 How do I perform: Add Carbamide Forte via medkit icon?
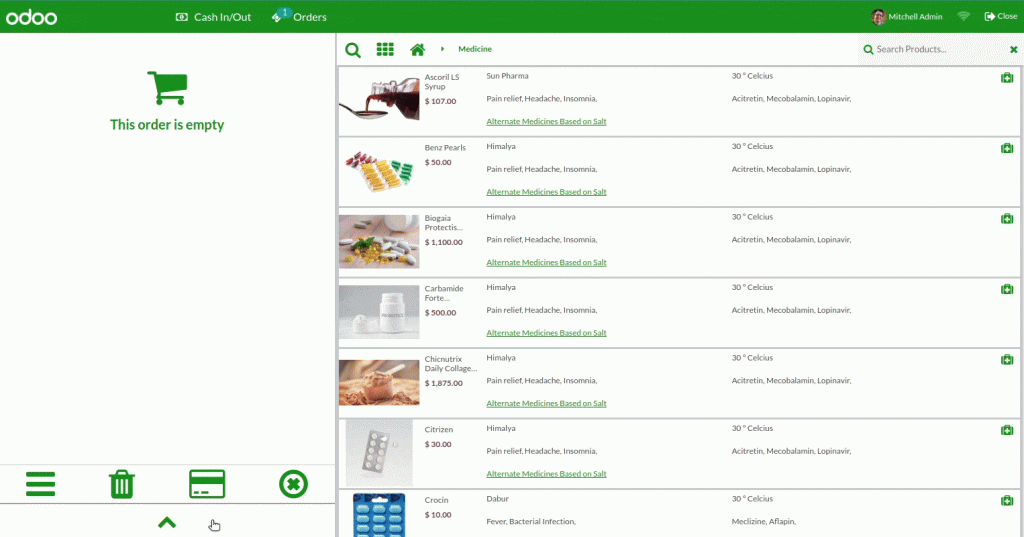tap(1007, 289)
